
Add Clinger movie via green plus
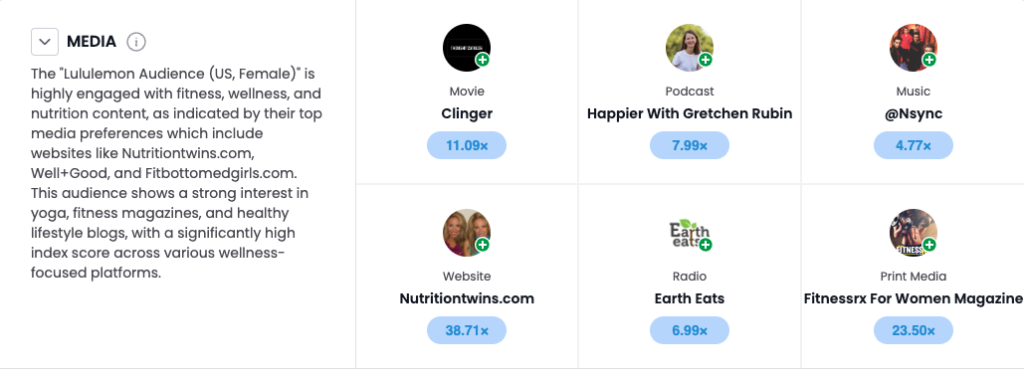click(483, 60)
